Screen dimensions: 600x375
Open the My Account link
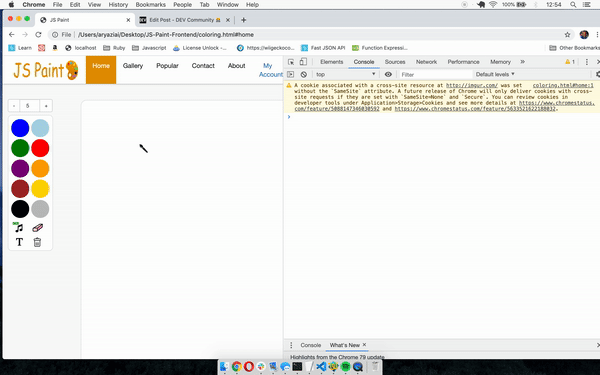click(271, 70)
